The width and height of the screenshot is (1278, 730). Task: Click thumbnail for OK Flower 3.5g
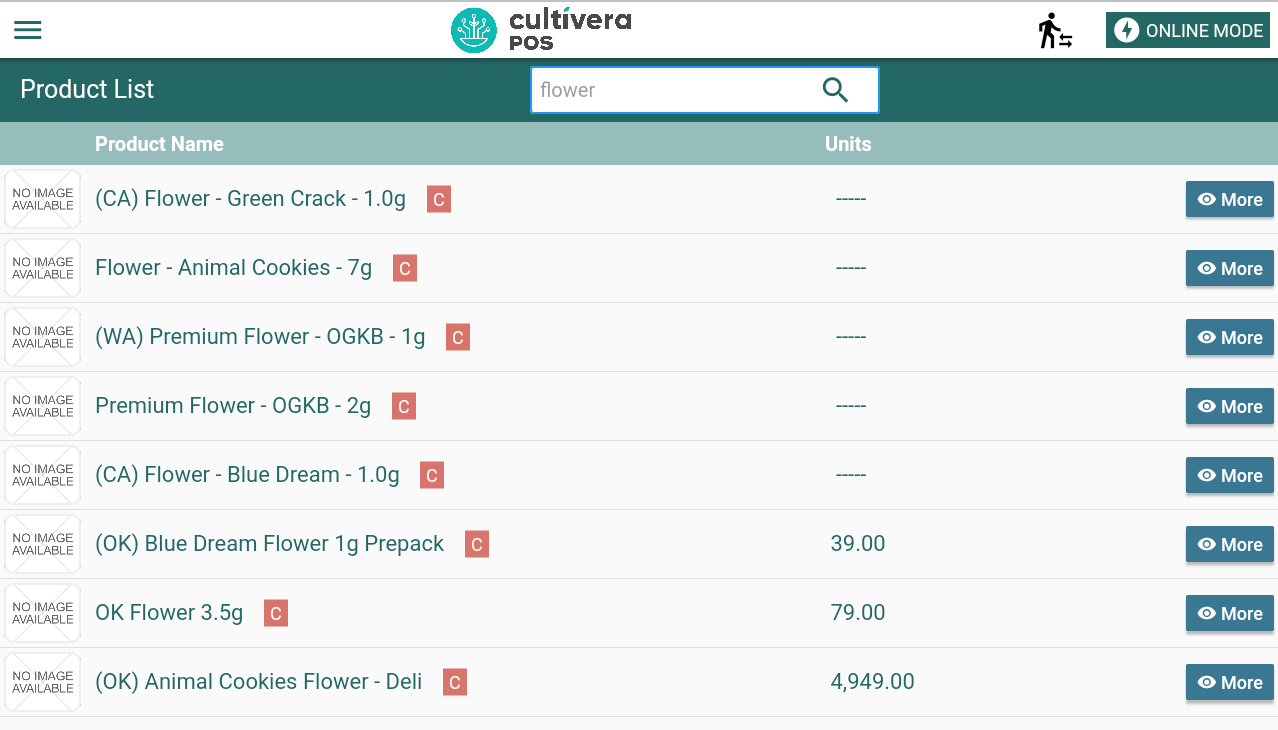click(43, 613)
